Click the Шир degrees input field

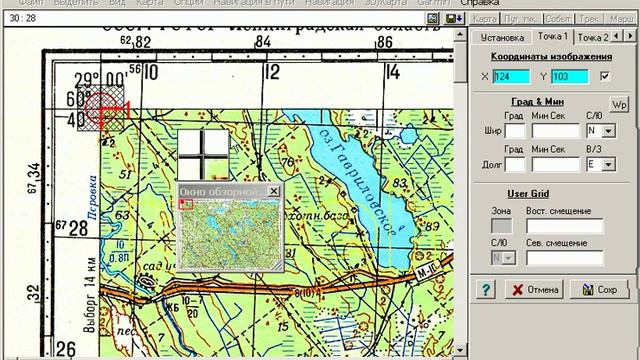[x=515, y=131]
